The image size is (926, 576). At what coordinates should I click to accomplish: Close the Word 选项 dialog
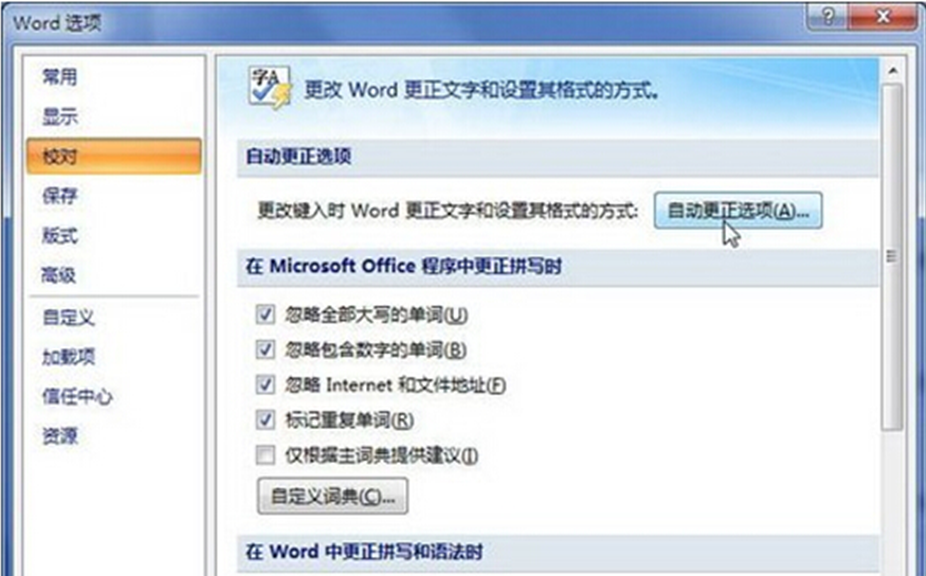tap(883, 17)
